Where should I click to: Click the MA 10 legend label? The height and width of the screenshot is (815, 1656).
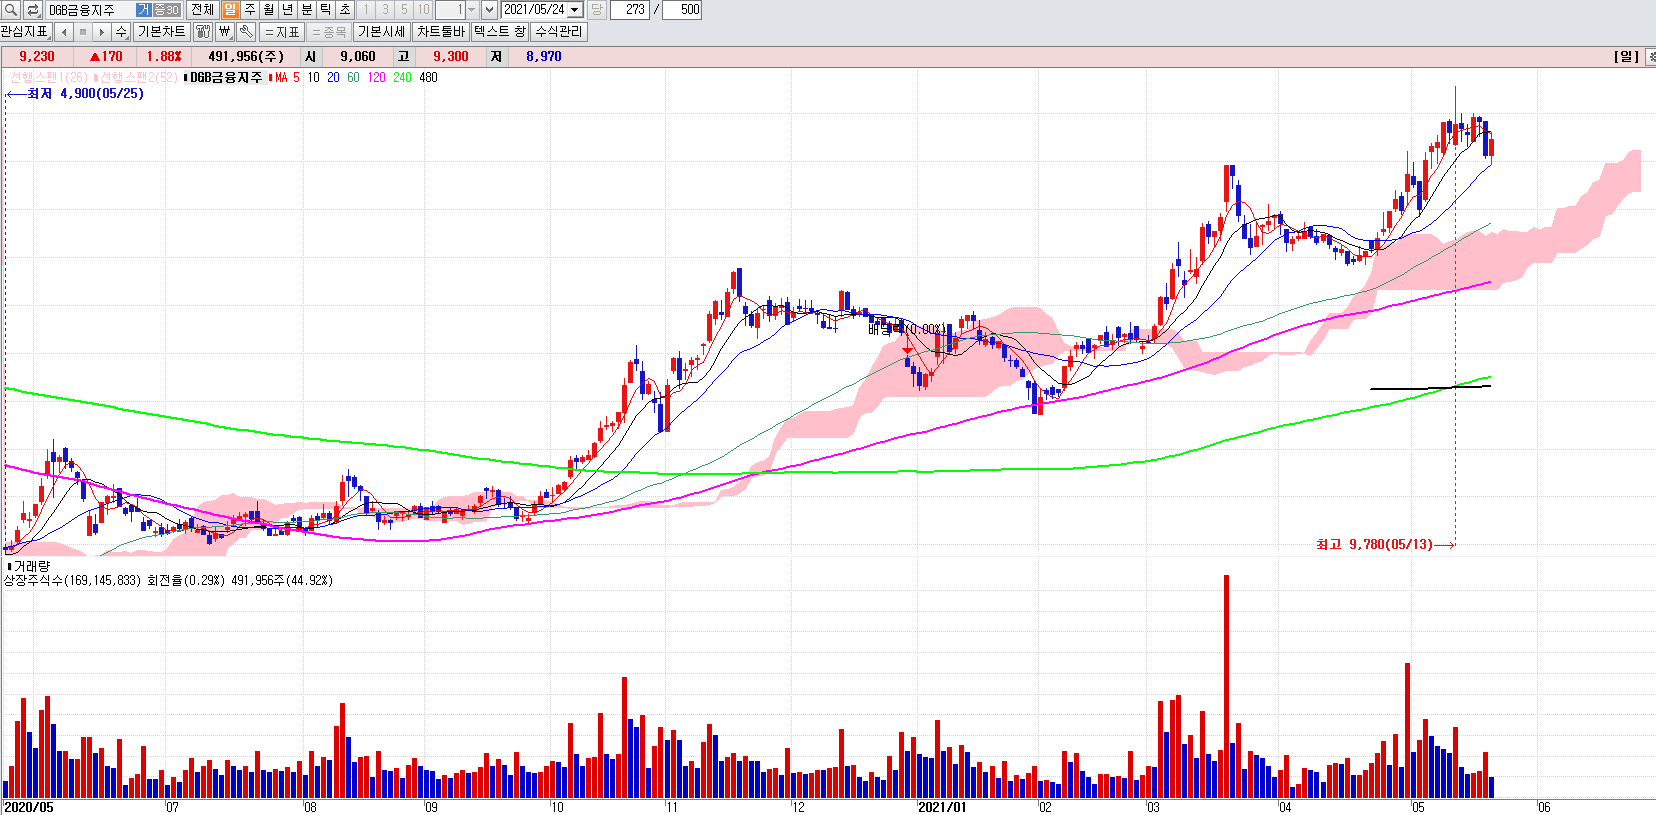coord(313,77)
